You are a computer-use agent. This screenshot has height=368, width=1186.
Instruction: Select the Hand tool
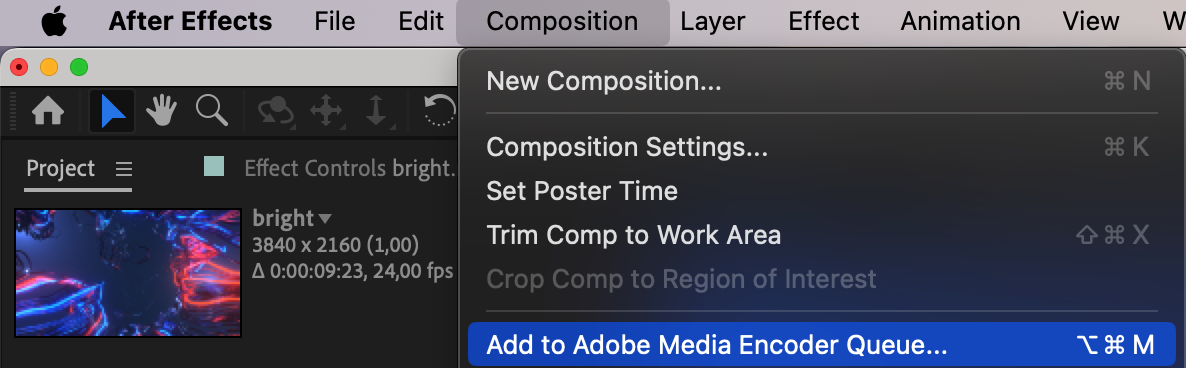coord(161,112)
